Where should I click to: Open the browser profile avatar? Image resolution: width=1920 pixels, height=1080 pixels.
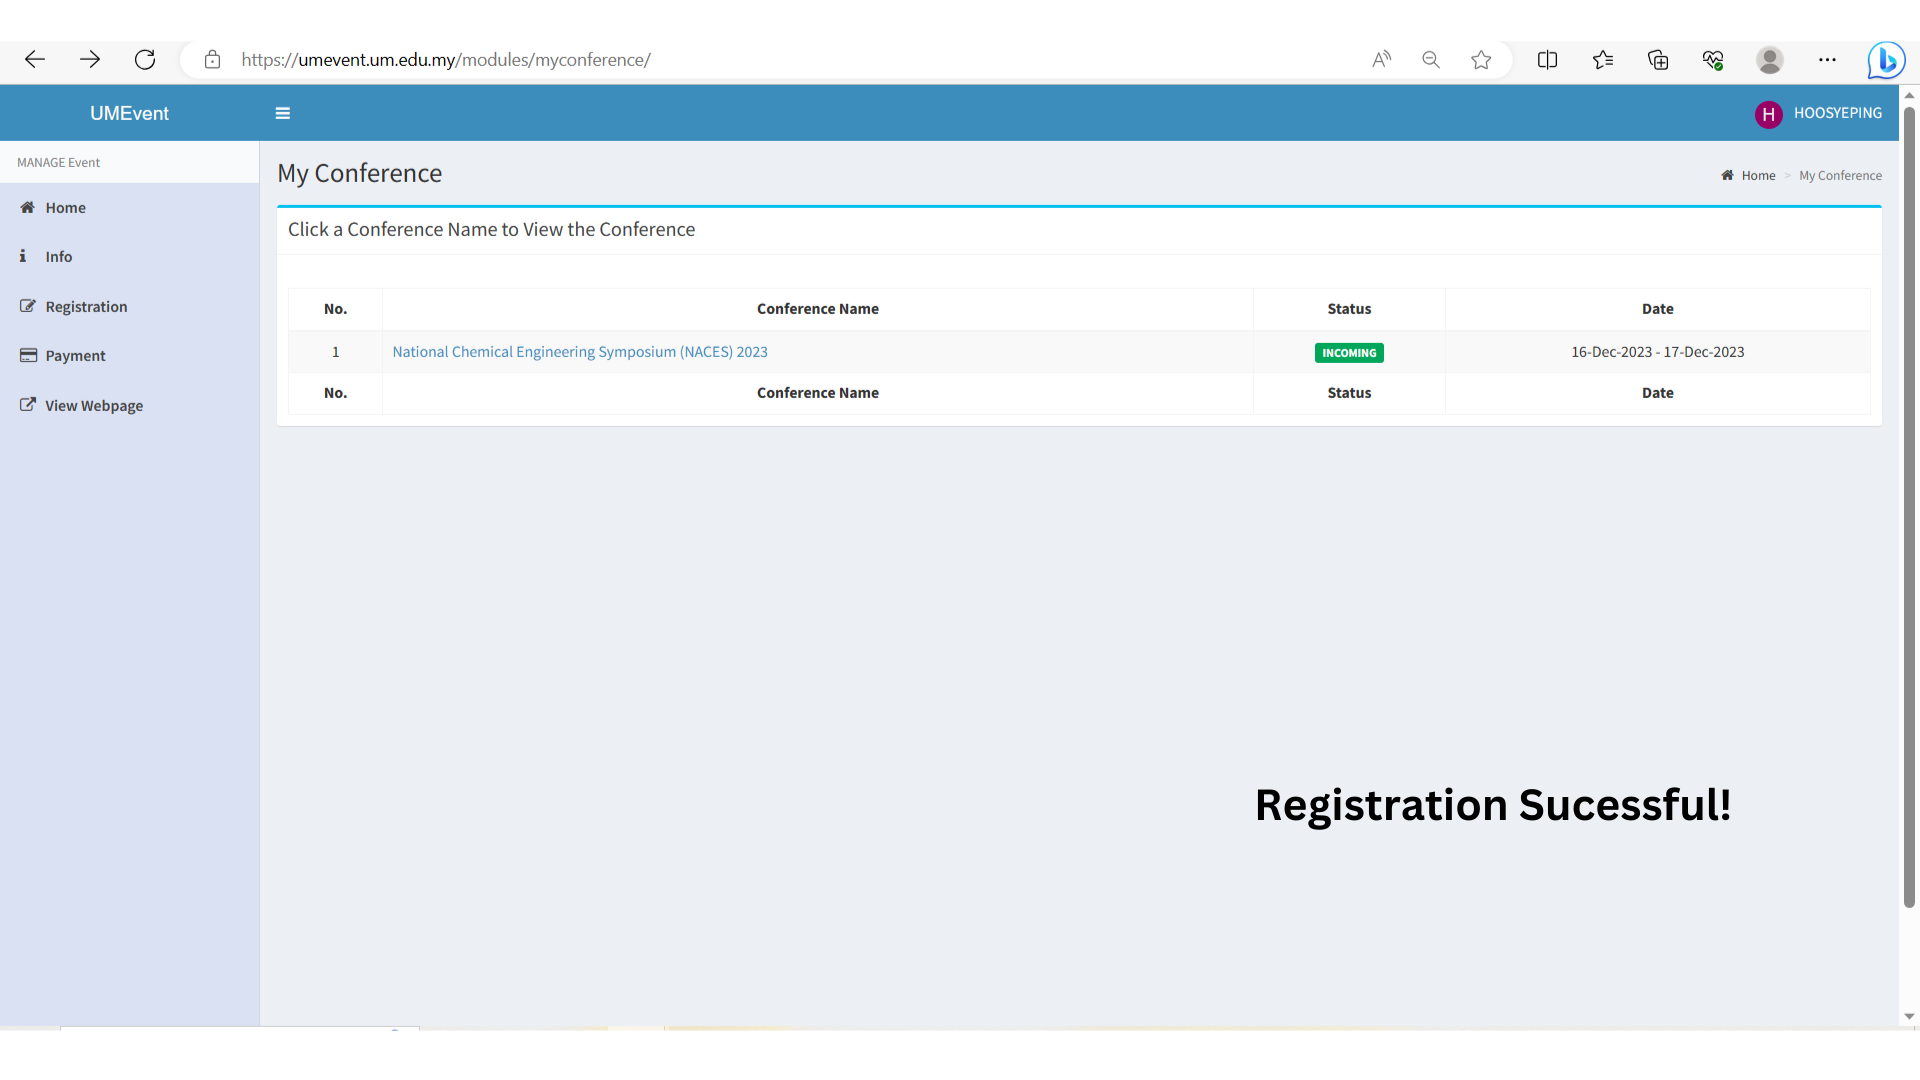(1769, 60)
